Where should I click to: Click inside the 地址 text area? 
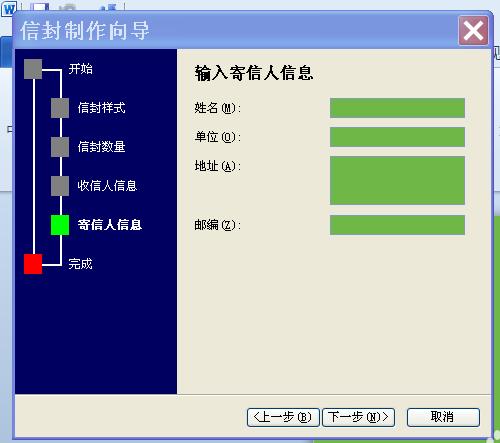pyautogui.click(x=397, y=180)
